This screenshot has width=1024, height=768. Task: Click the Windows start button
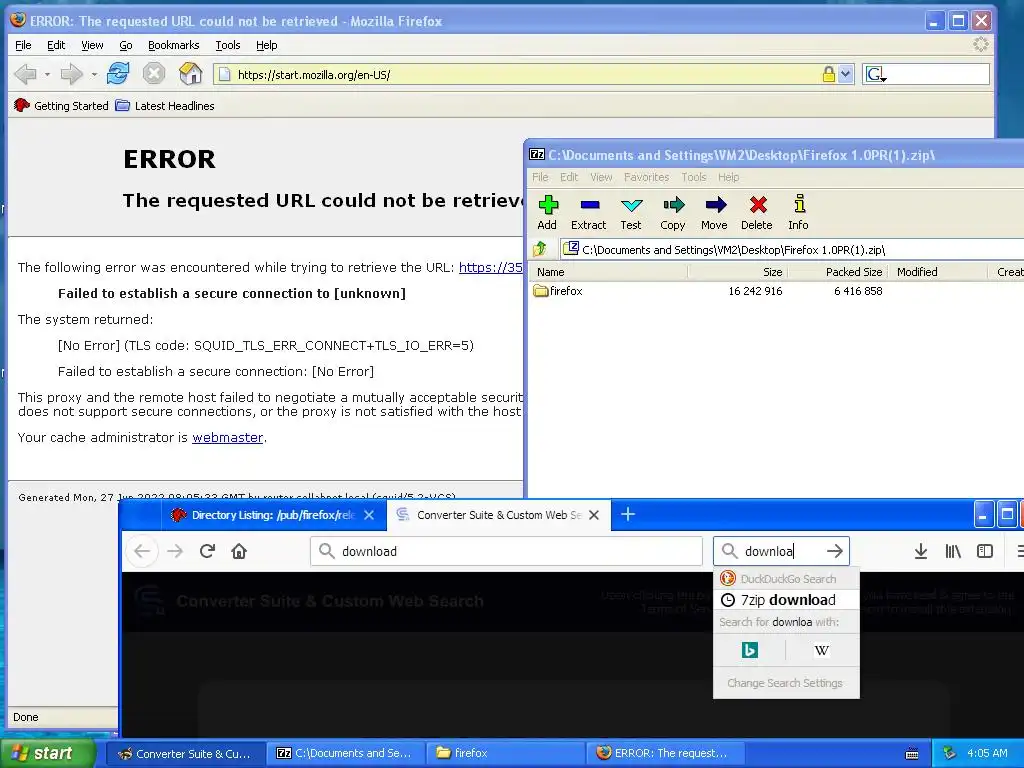pyautogui.click(x=47, y=753)
